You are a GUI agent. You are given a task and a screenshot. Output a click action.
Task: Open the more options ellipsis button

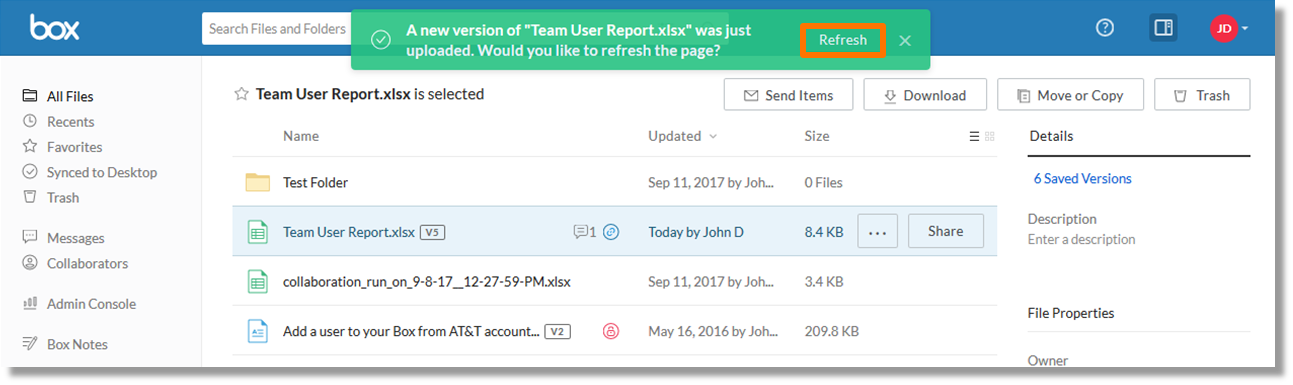(878, 232)
